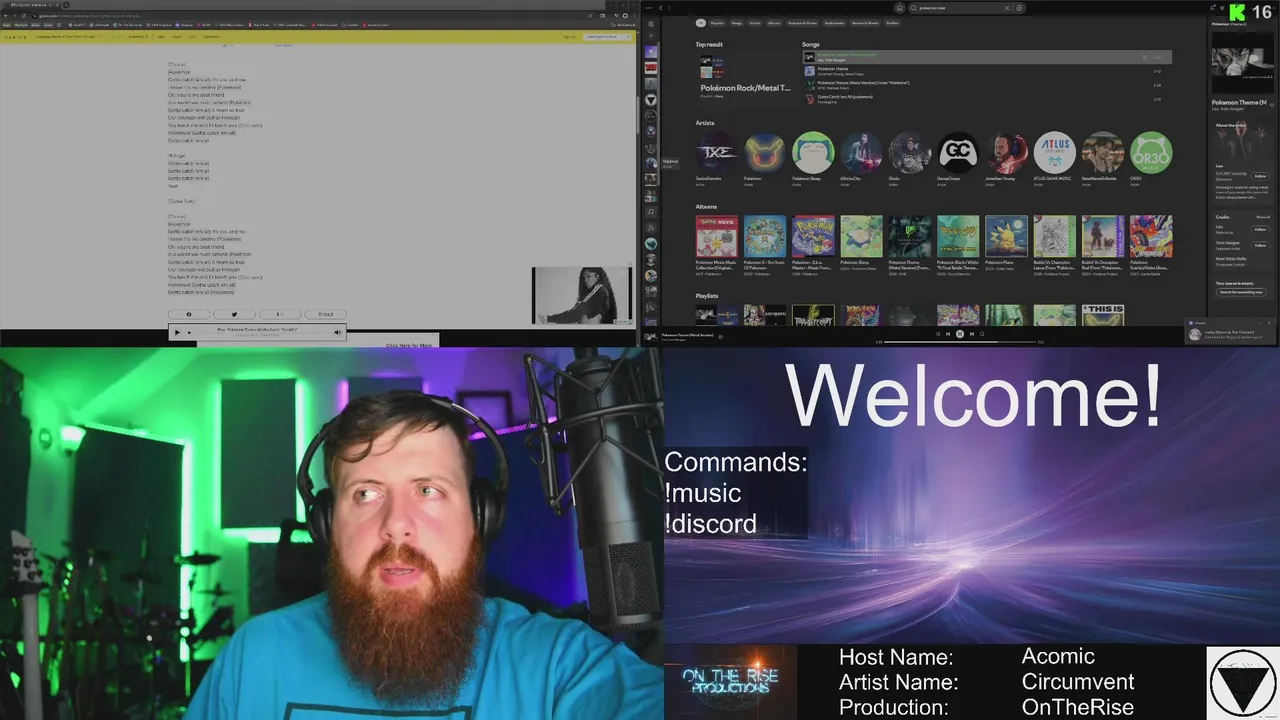Screen dimensions: 1280x720
Task: Switch to Podcasts & Shows filter chip
Action: [803, 23]
